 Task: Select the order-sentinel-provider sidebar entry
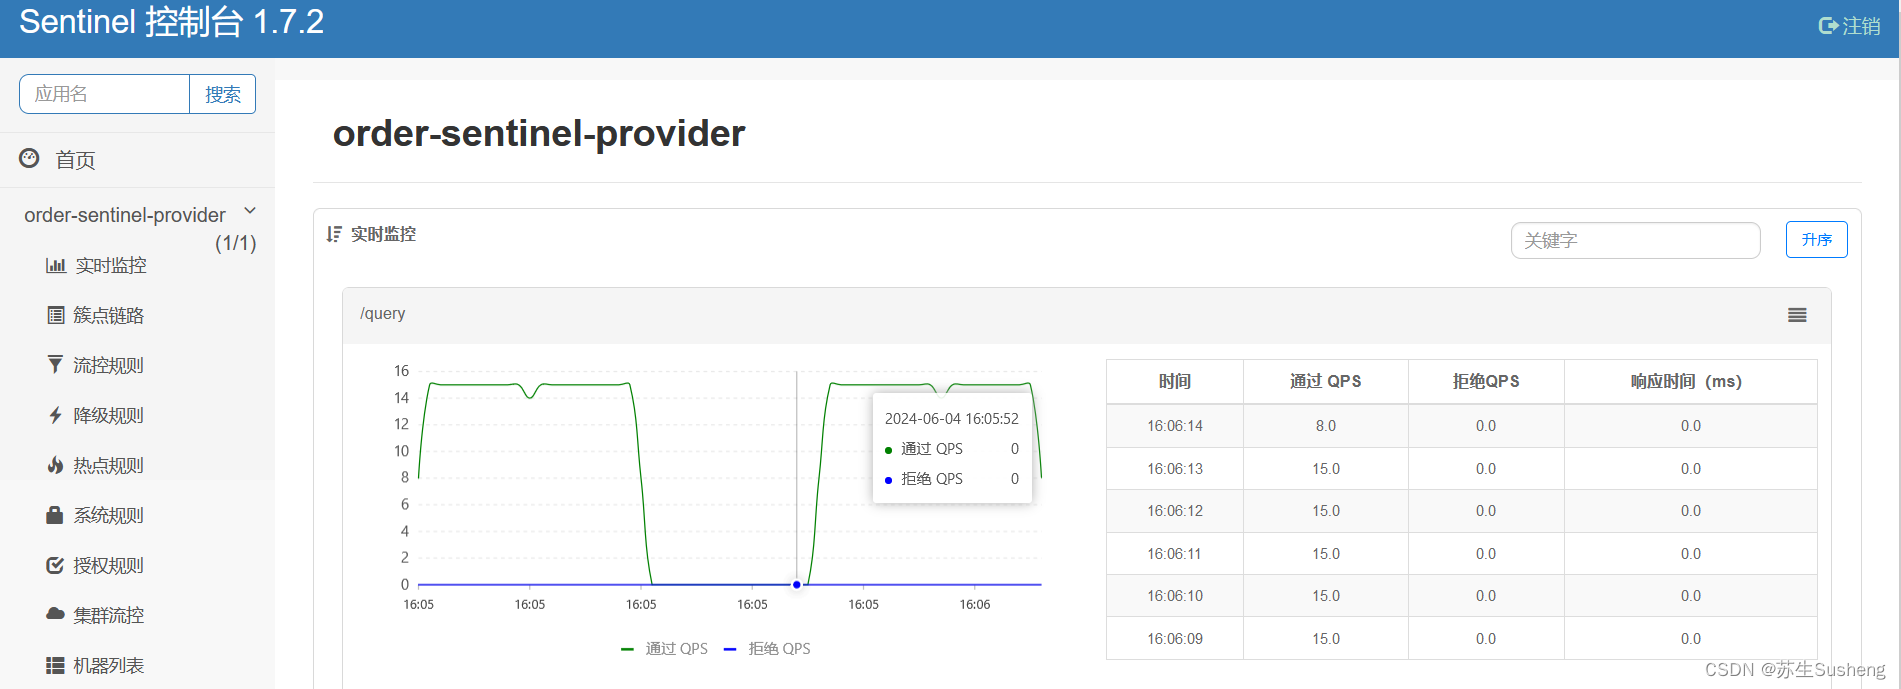(125, 215)
